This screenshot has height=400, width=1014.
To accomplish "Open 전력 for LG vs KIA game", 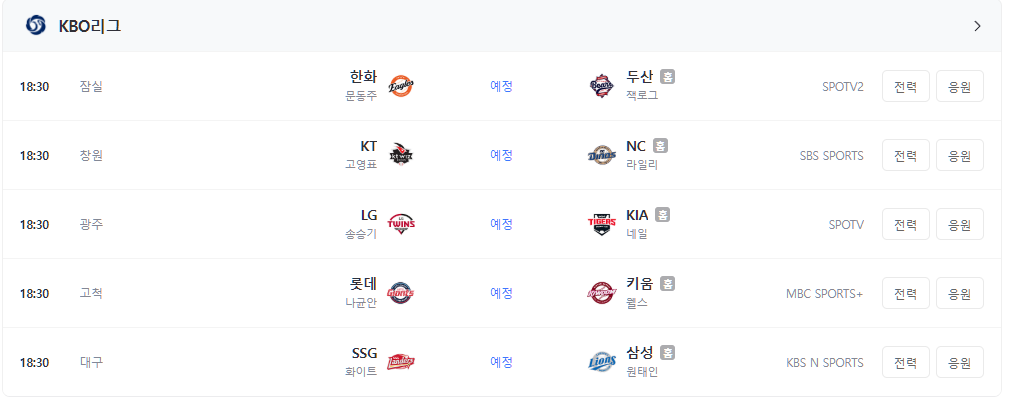I will tap(905, 224).
